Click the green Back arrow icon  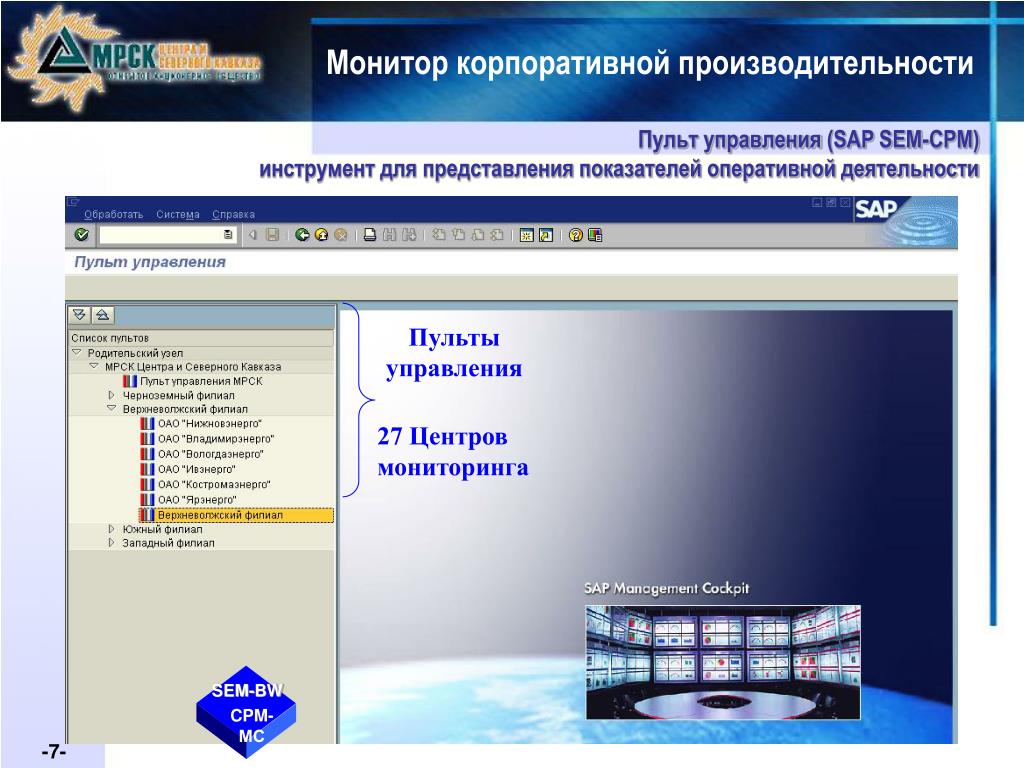[302, 234]
